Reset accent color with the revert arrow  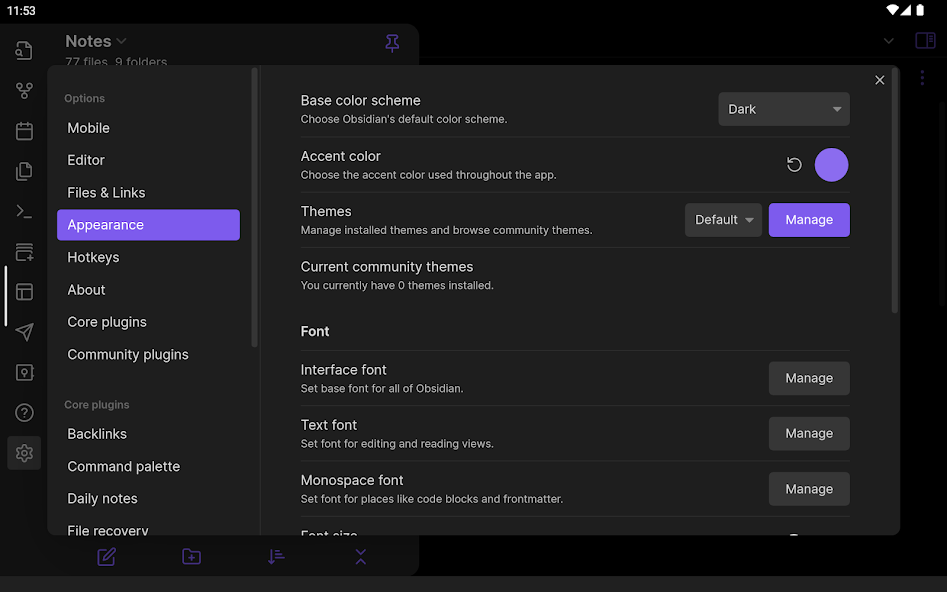tap(794, 164)
